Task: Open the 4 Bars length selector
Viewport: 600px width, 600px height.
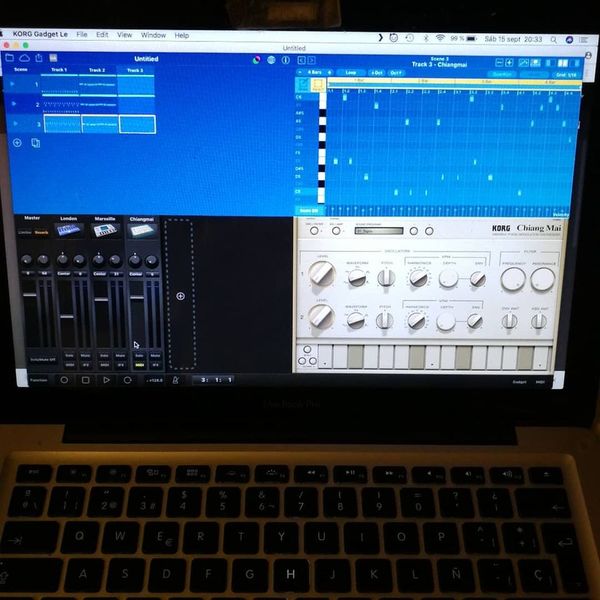Action: tap(315, 72)
